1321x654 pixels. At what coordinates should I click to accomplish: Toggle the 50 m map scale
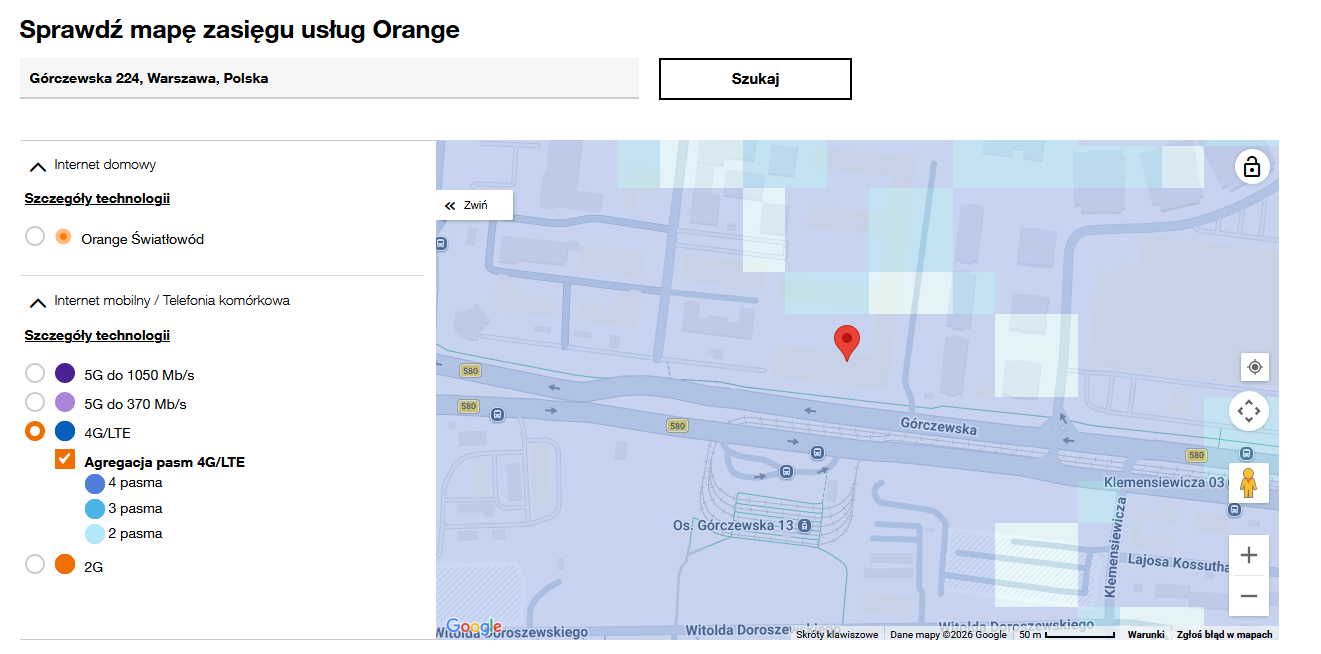[x=1067, y=634]
